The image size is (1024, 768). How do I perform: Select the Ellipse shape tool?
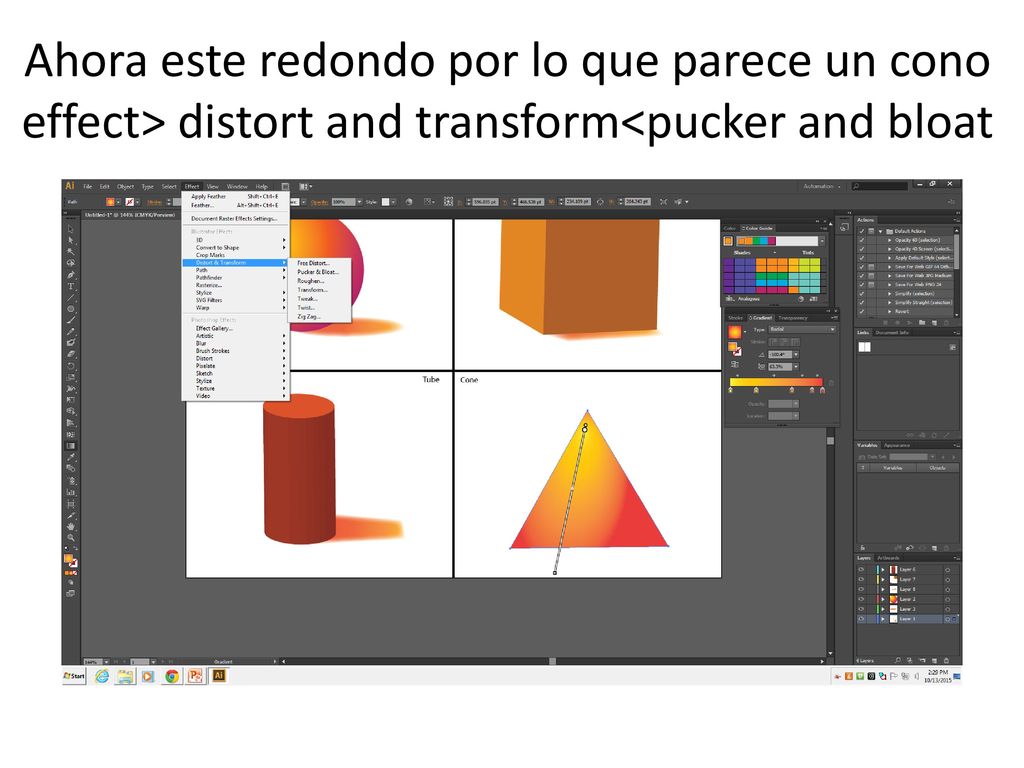click(x=71, y=309)
